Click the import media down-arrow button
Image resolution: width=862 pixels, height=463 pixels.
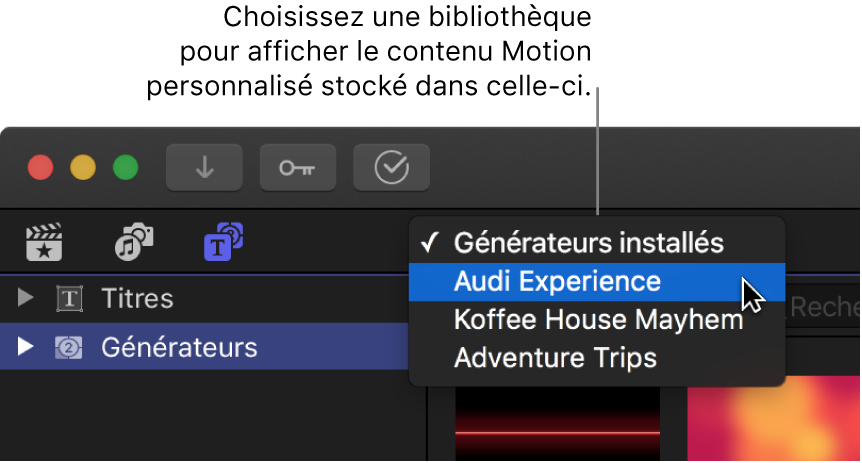pyautogui.click(x=204, y=168)
